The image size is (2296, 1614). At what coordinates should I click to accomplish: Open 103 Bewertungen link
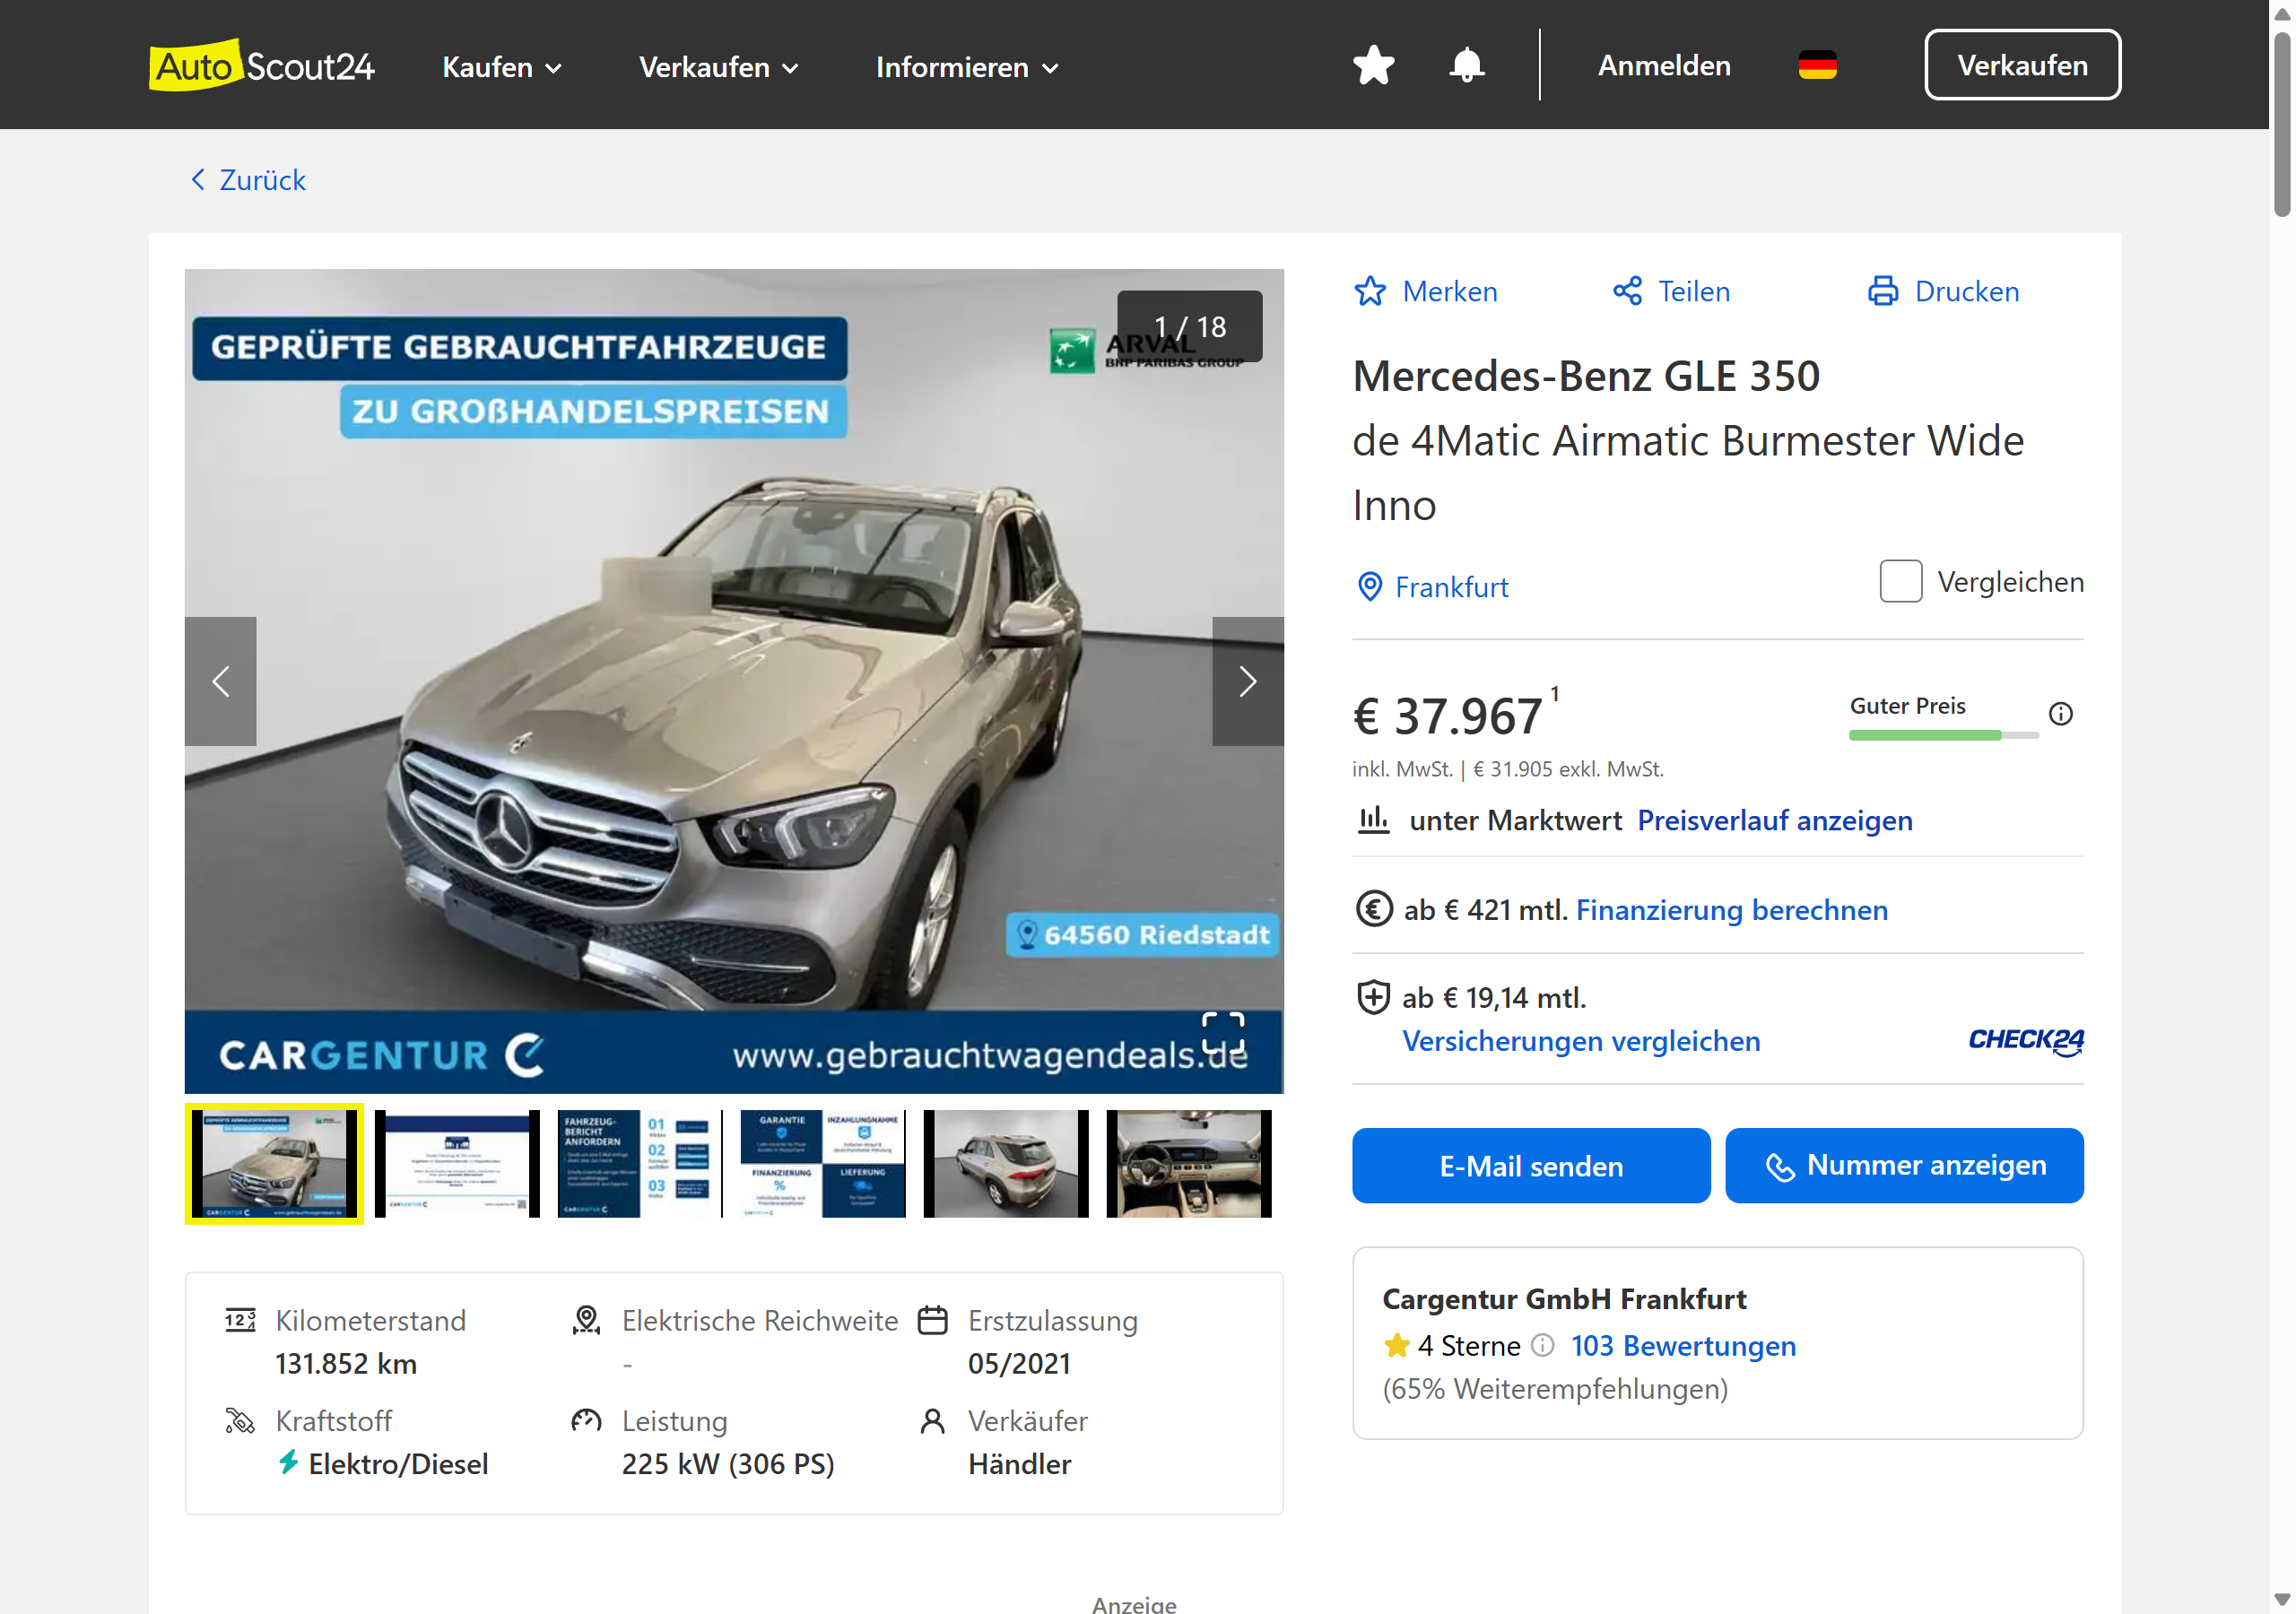pos(1683,1346)
